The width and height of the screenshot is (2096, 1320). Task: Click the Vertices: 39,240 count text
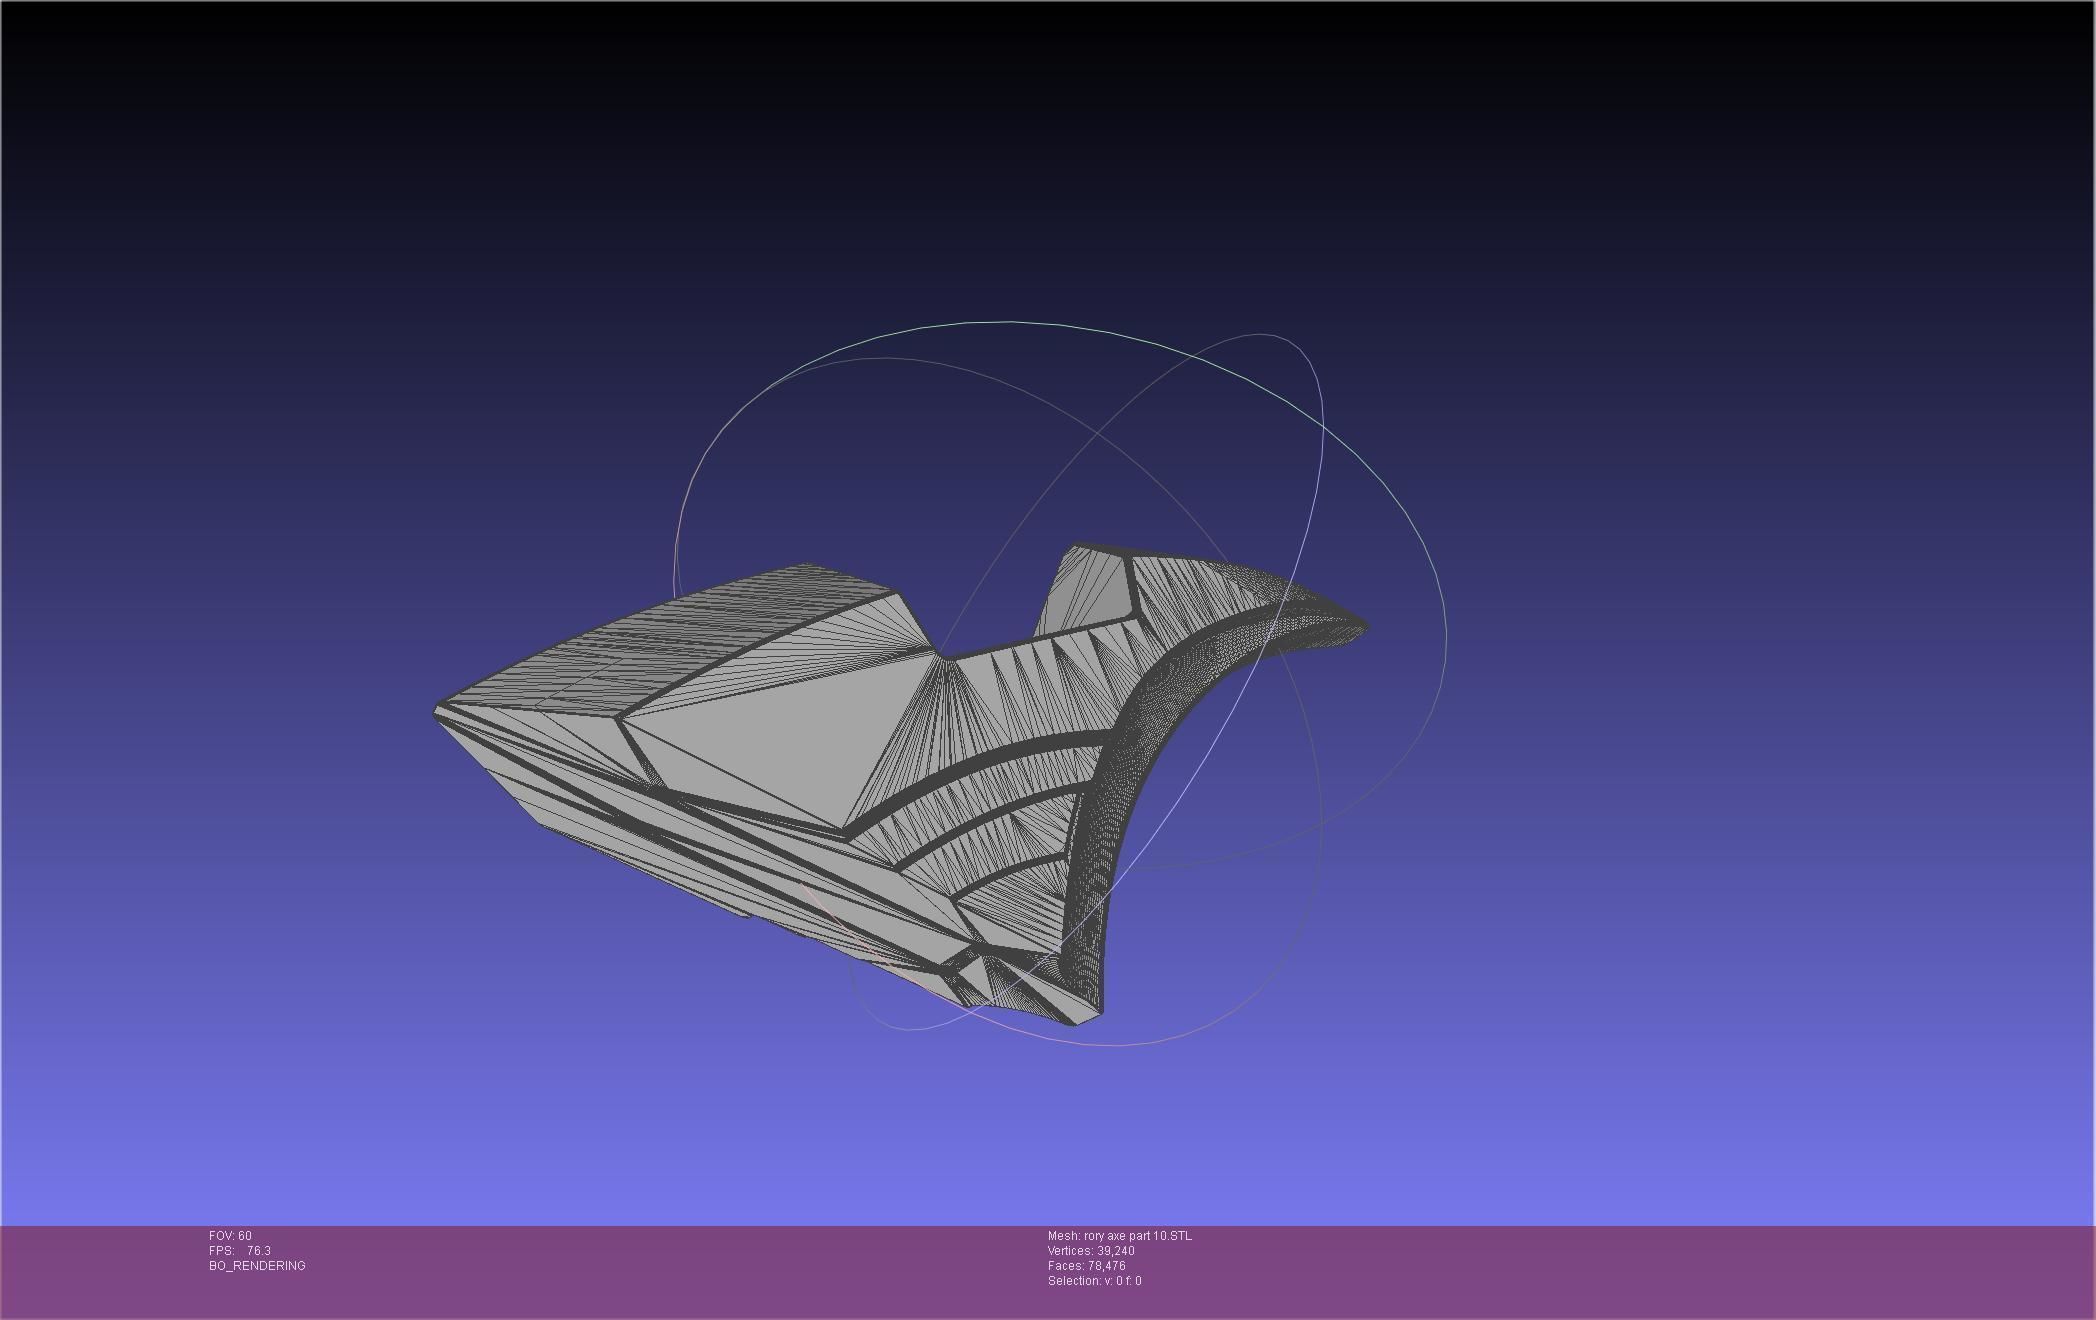[1090, 1251]
